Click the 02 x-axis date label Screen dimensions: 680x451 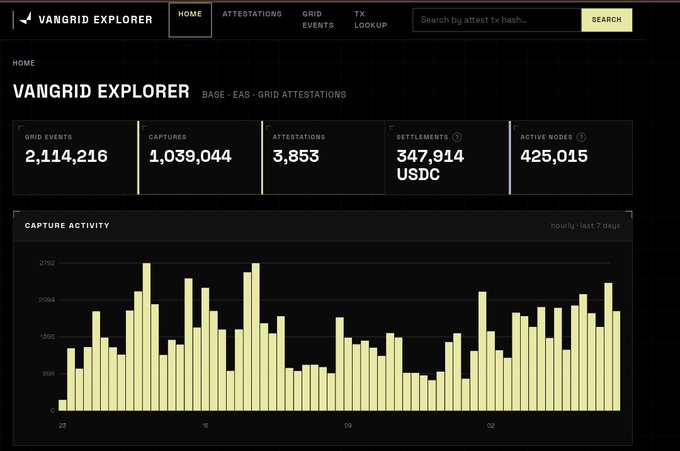point(490,426)
